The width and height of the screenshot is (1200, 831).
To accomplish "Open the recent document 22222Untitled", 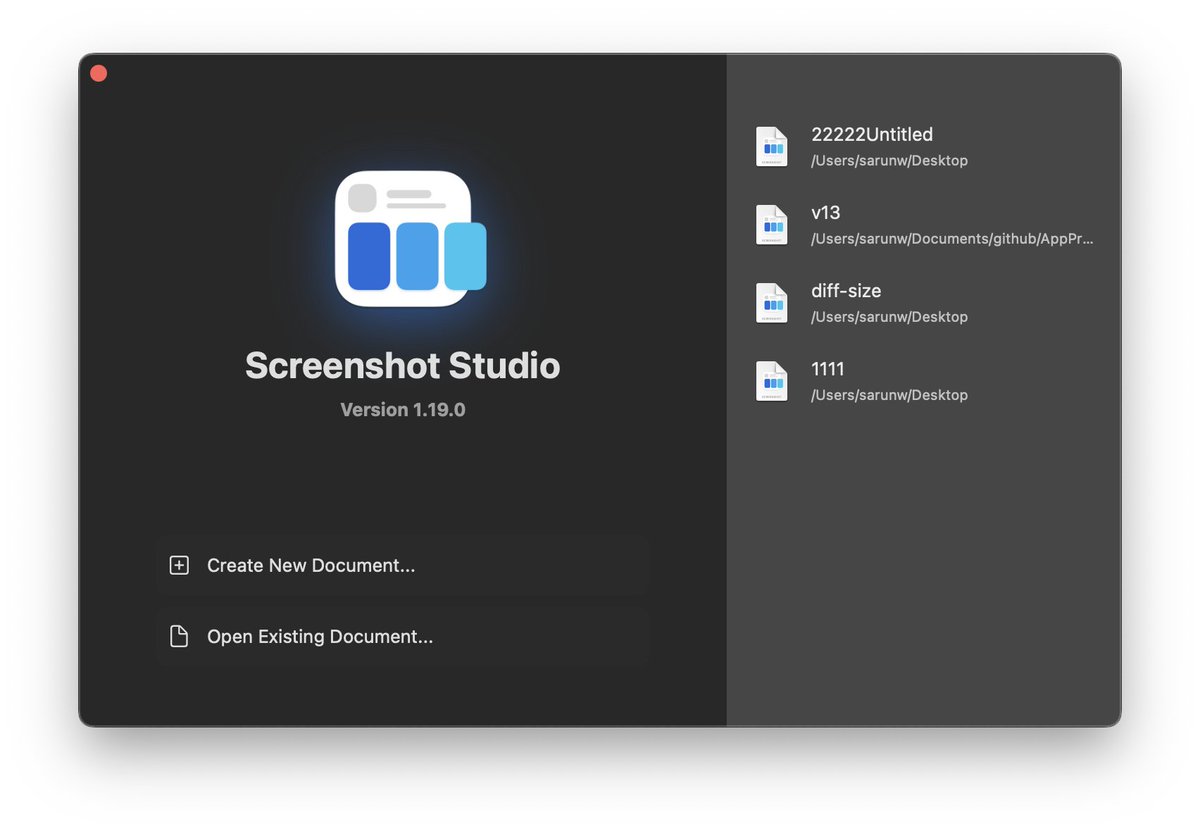I will point(923,146).
